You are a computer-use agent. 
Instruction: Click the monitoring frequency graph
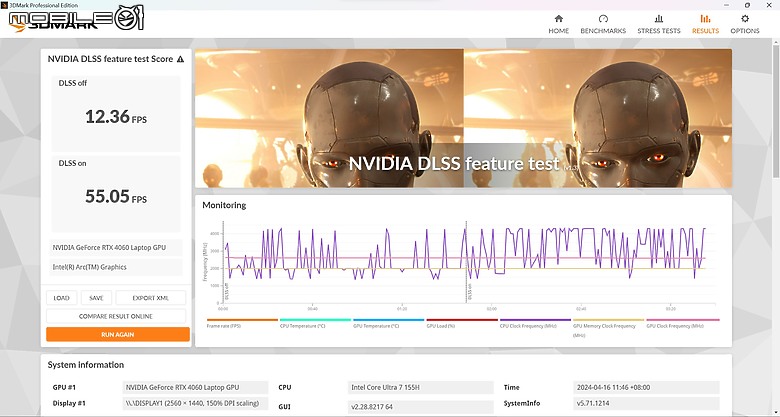[463, 264]
